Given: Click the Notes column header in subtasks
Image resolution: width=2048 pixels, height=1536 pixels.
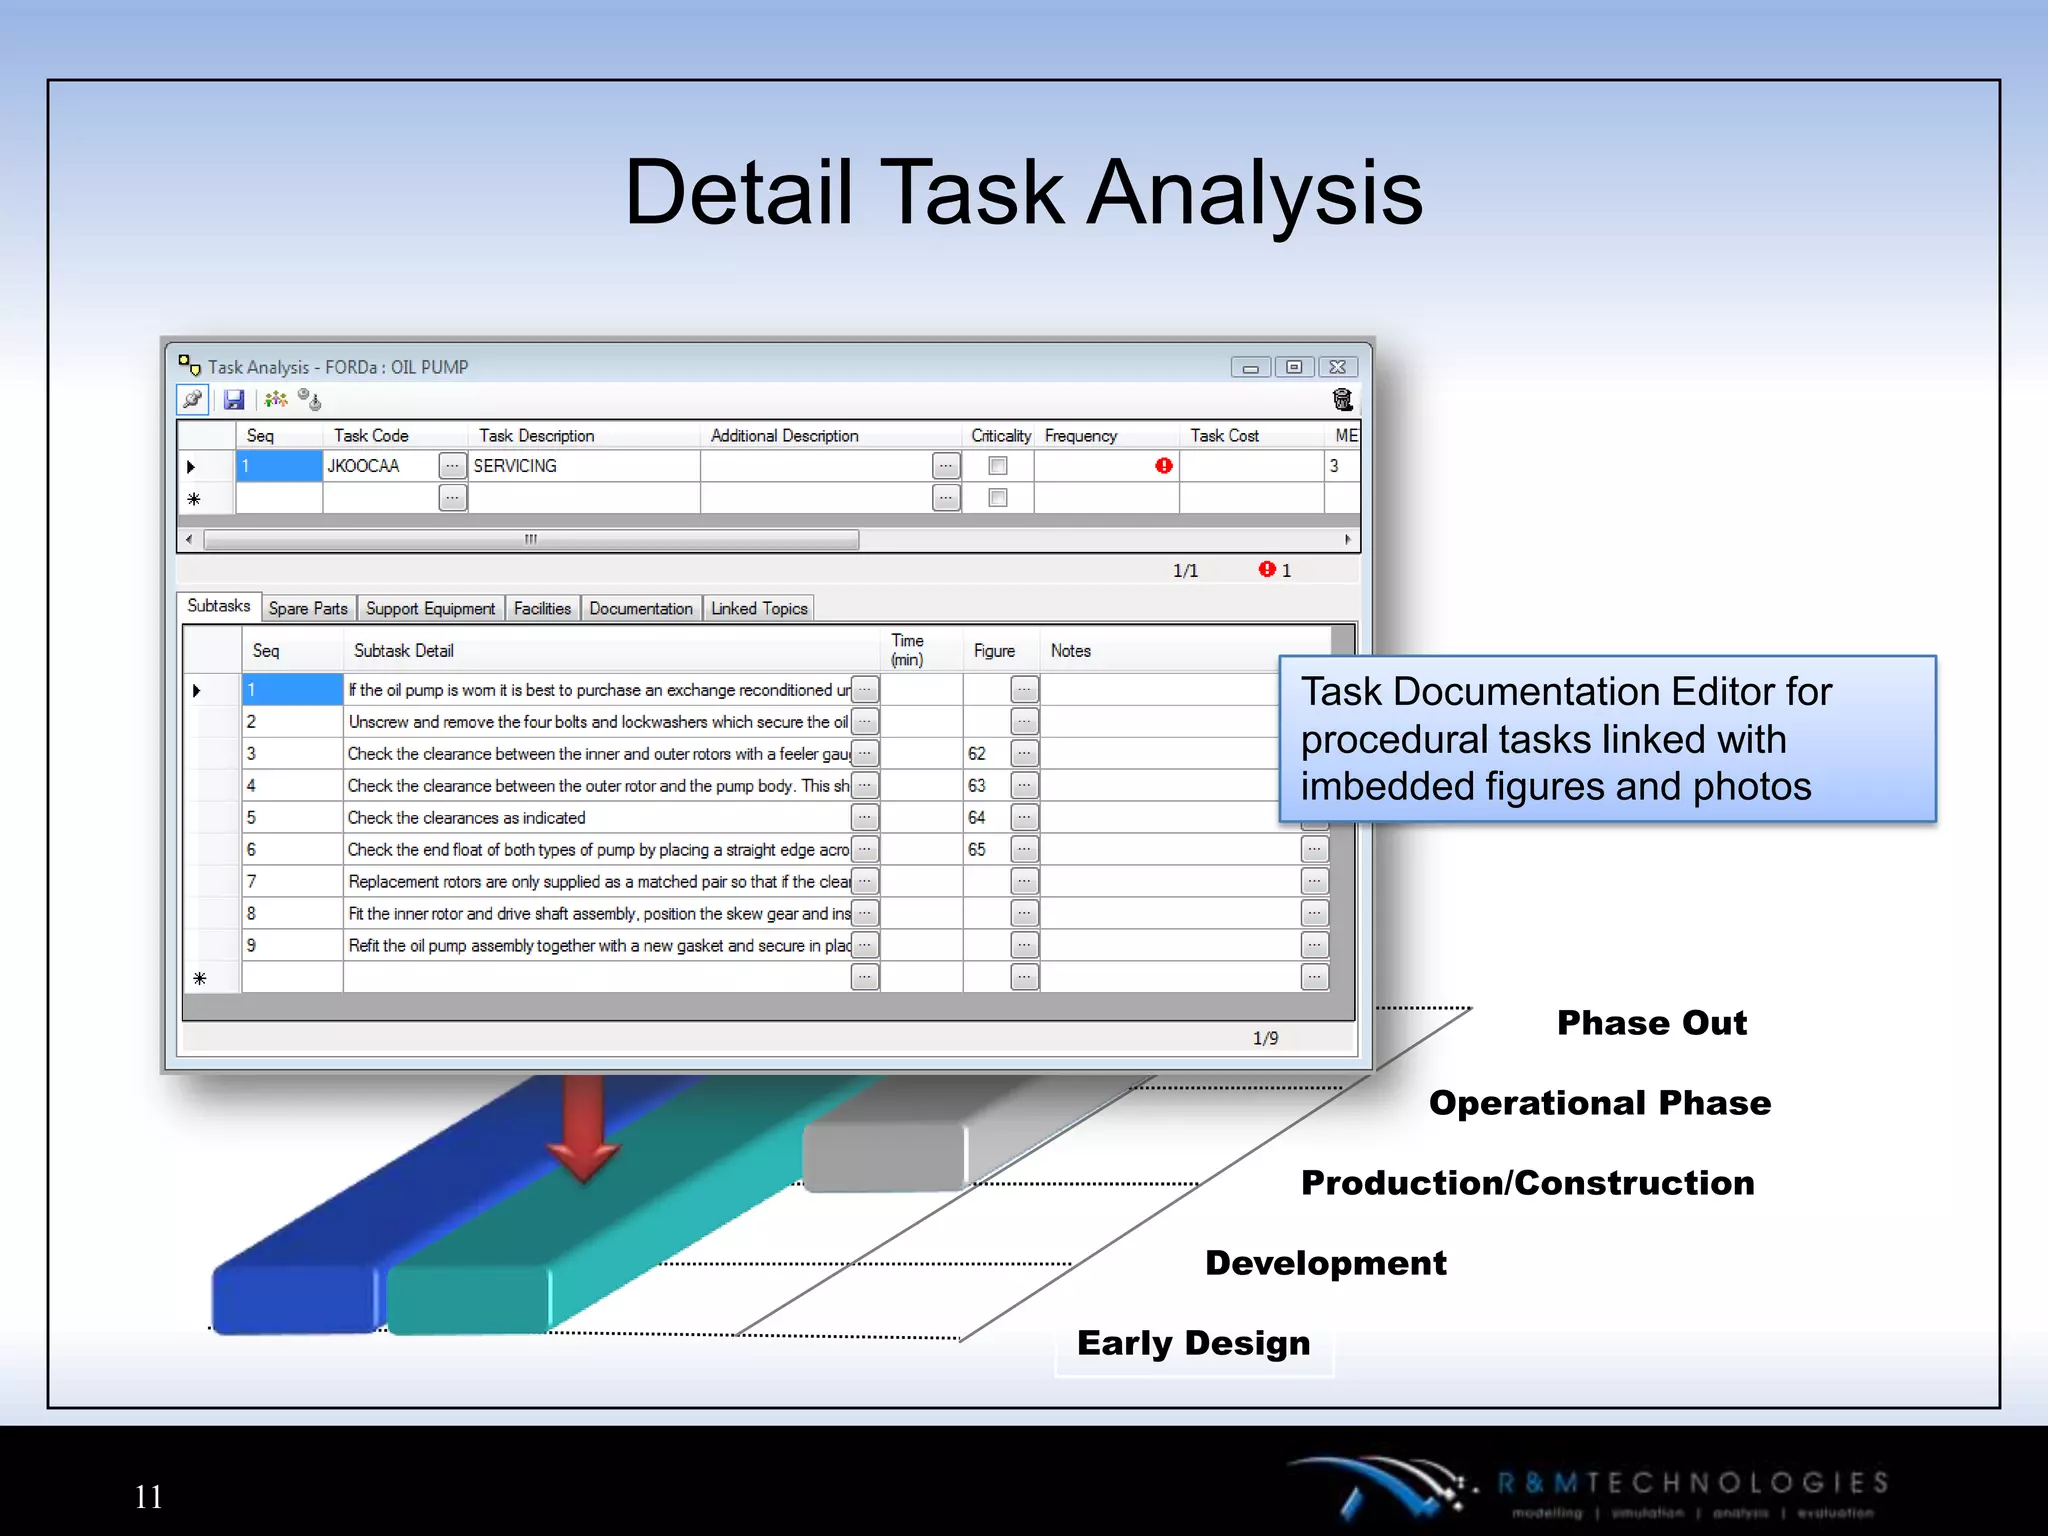Looking at the screenshot, I should pyautogui.click(x=1185, y=651).
